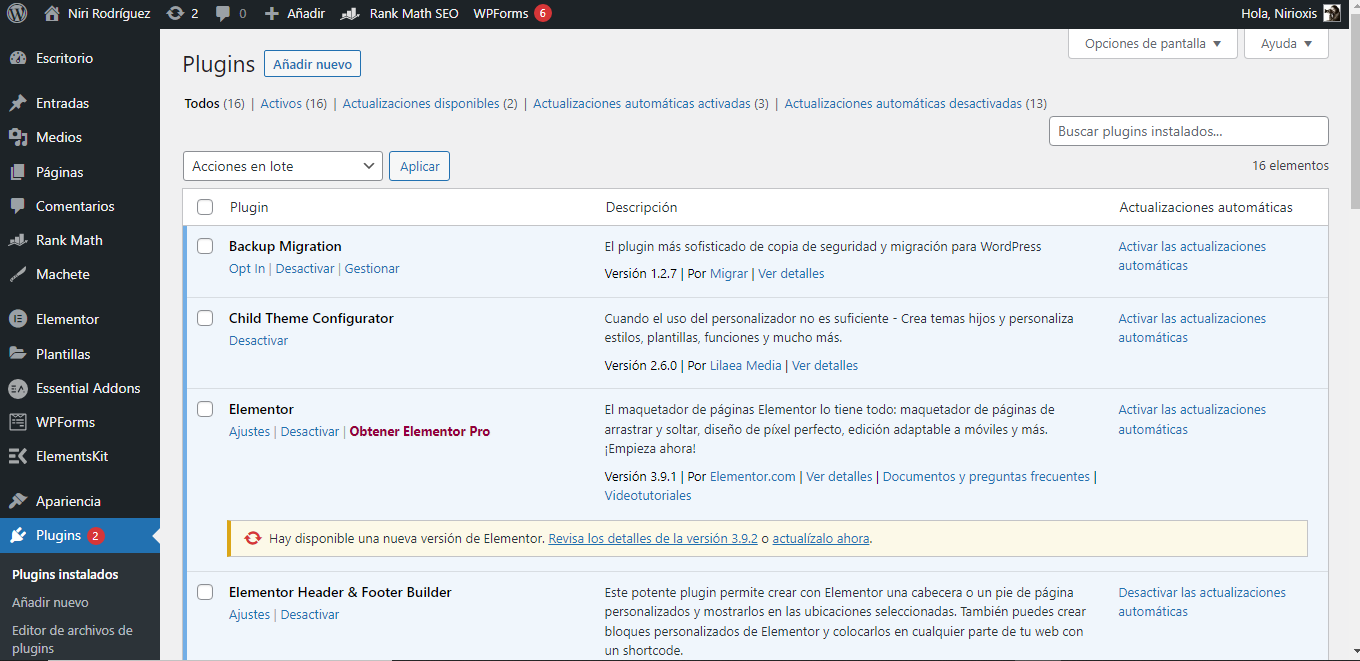Open the comments bubble icon in admin bar

[223, 14]
